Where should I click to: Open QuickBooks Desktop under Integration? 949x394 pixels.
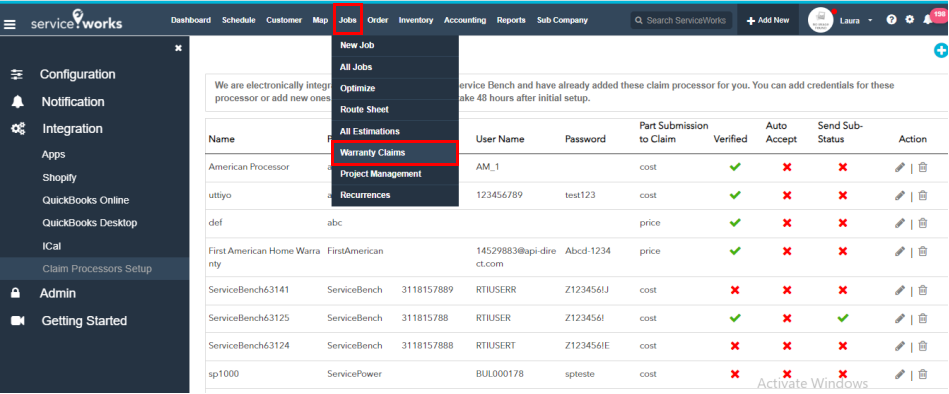click(90, 223)
